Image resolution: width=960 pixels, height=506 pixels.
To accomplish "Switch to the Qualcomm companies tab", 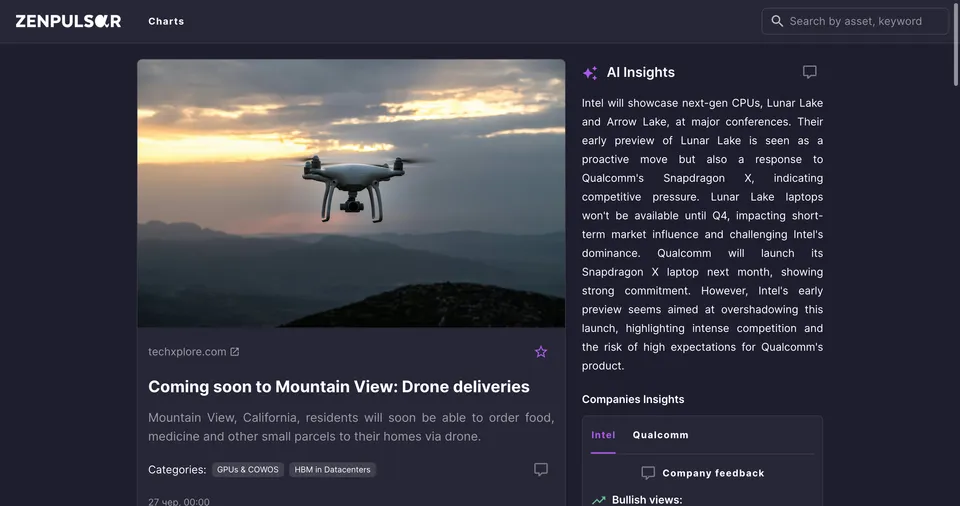I will pos(661,435).
